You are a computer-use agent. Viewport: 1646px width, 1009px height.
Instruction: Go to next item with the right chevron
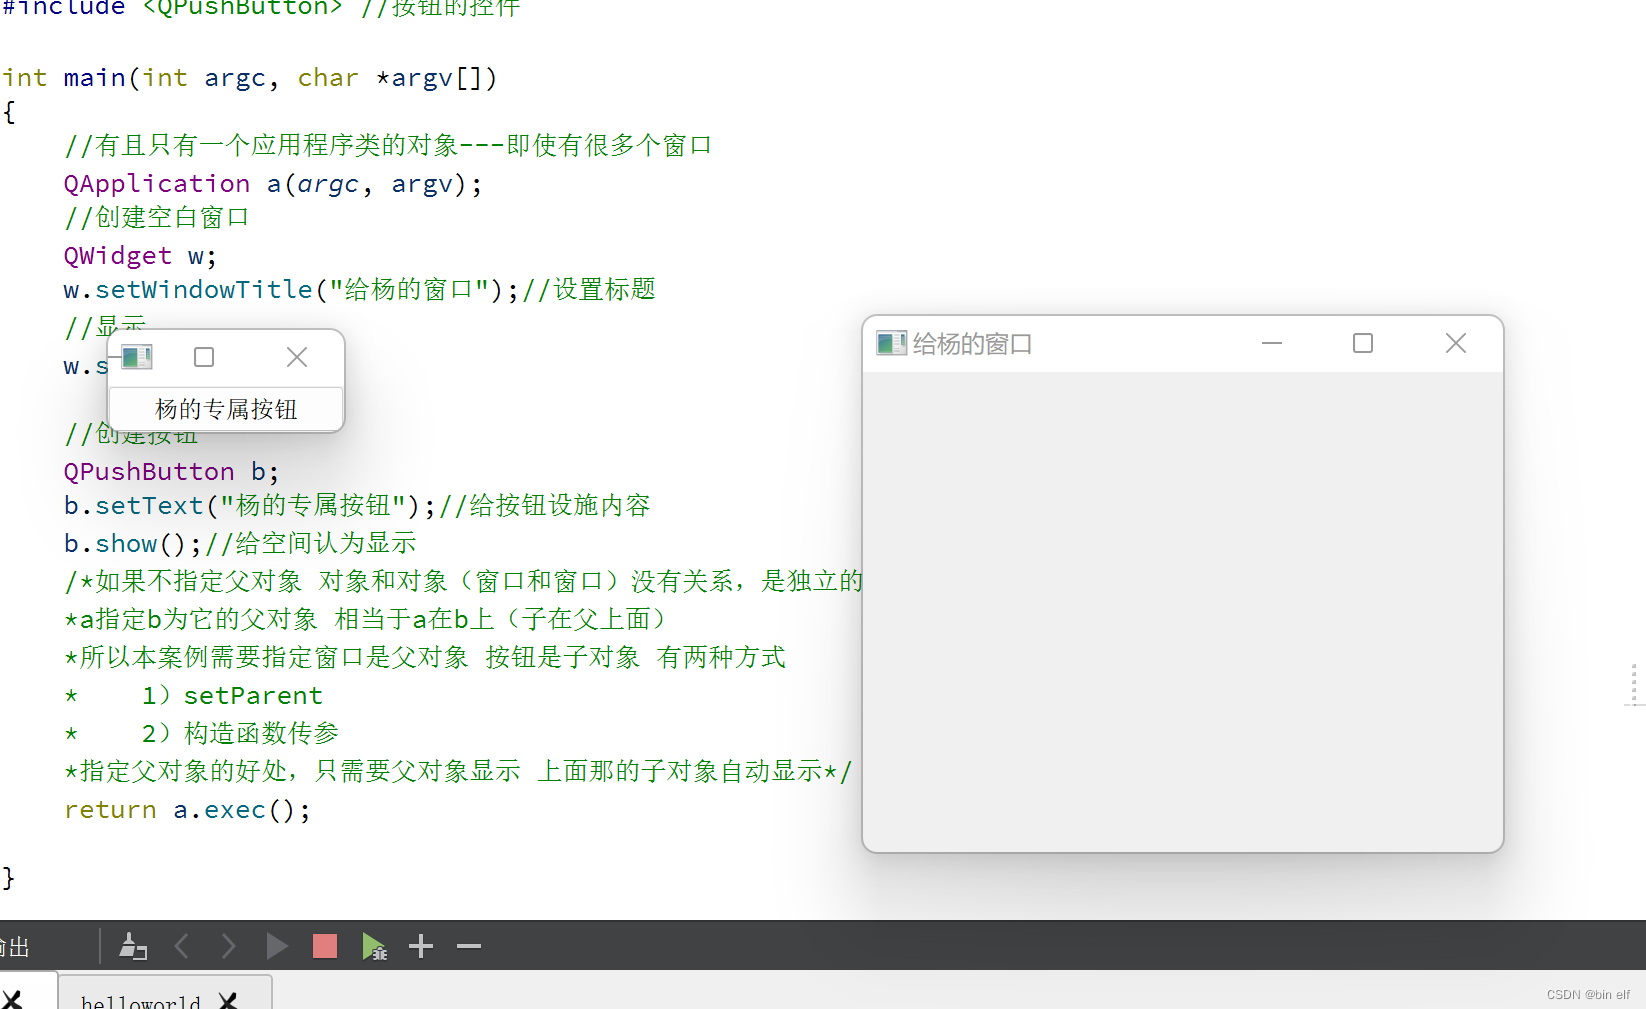229,946
